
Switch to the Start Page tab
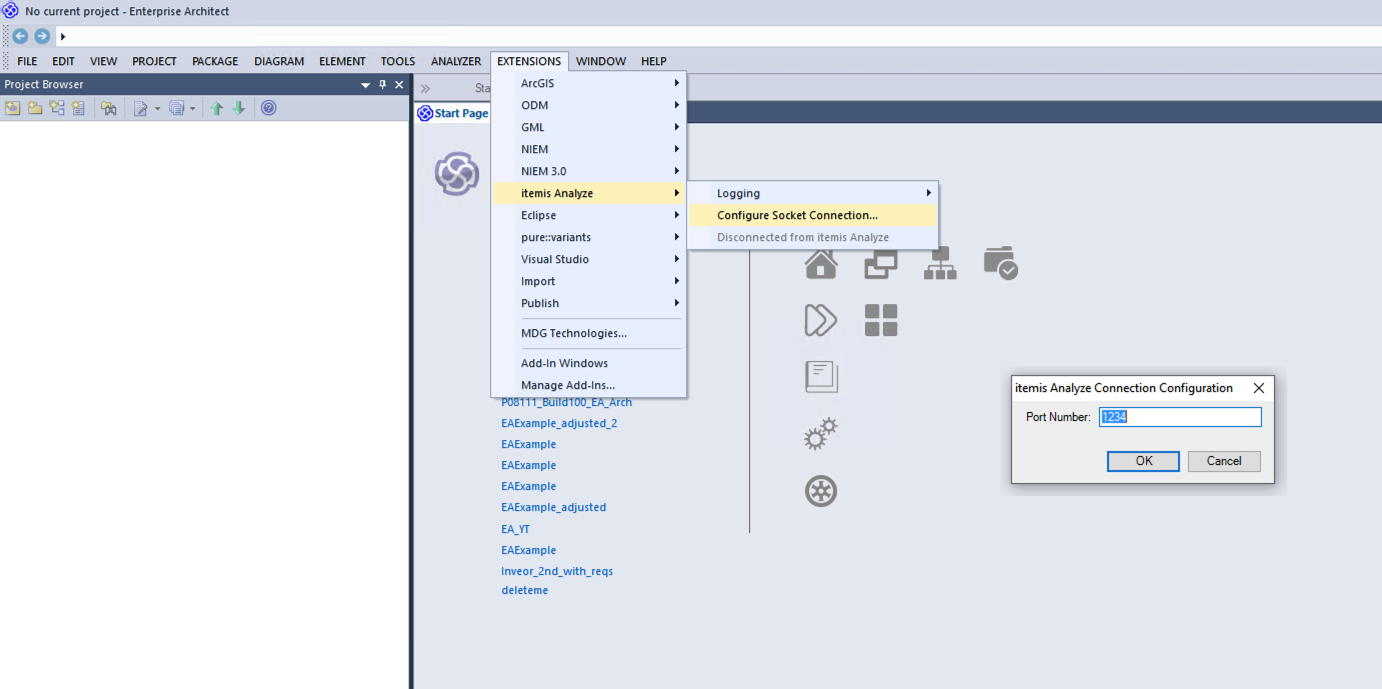[454, 113]
